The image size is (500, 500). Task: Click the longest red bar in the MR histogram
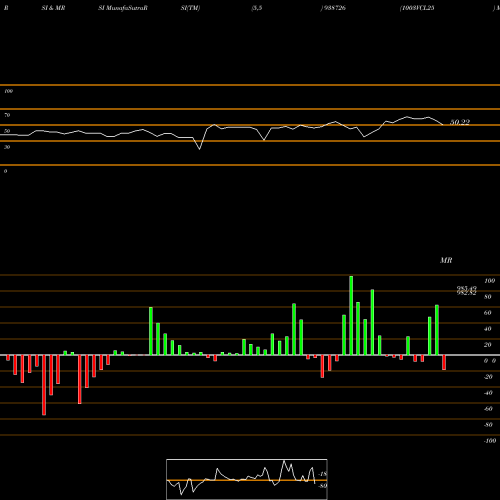click(x=44, y=385)
